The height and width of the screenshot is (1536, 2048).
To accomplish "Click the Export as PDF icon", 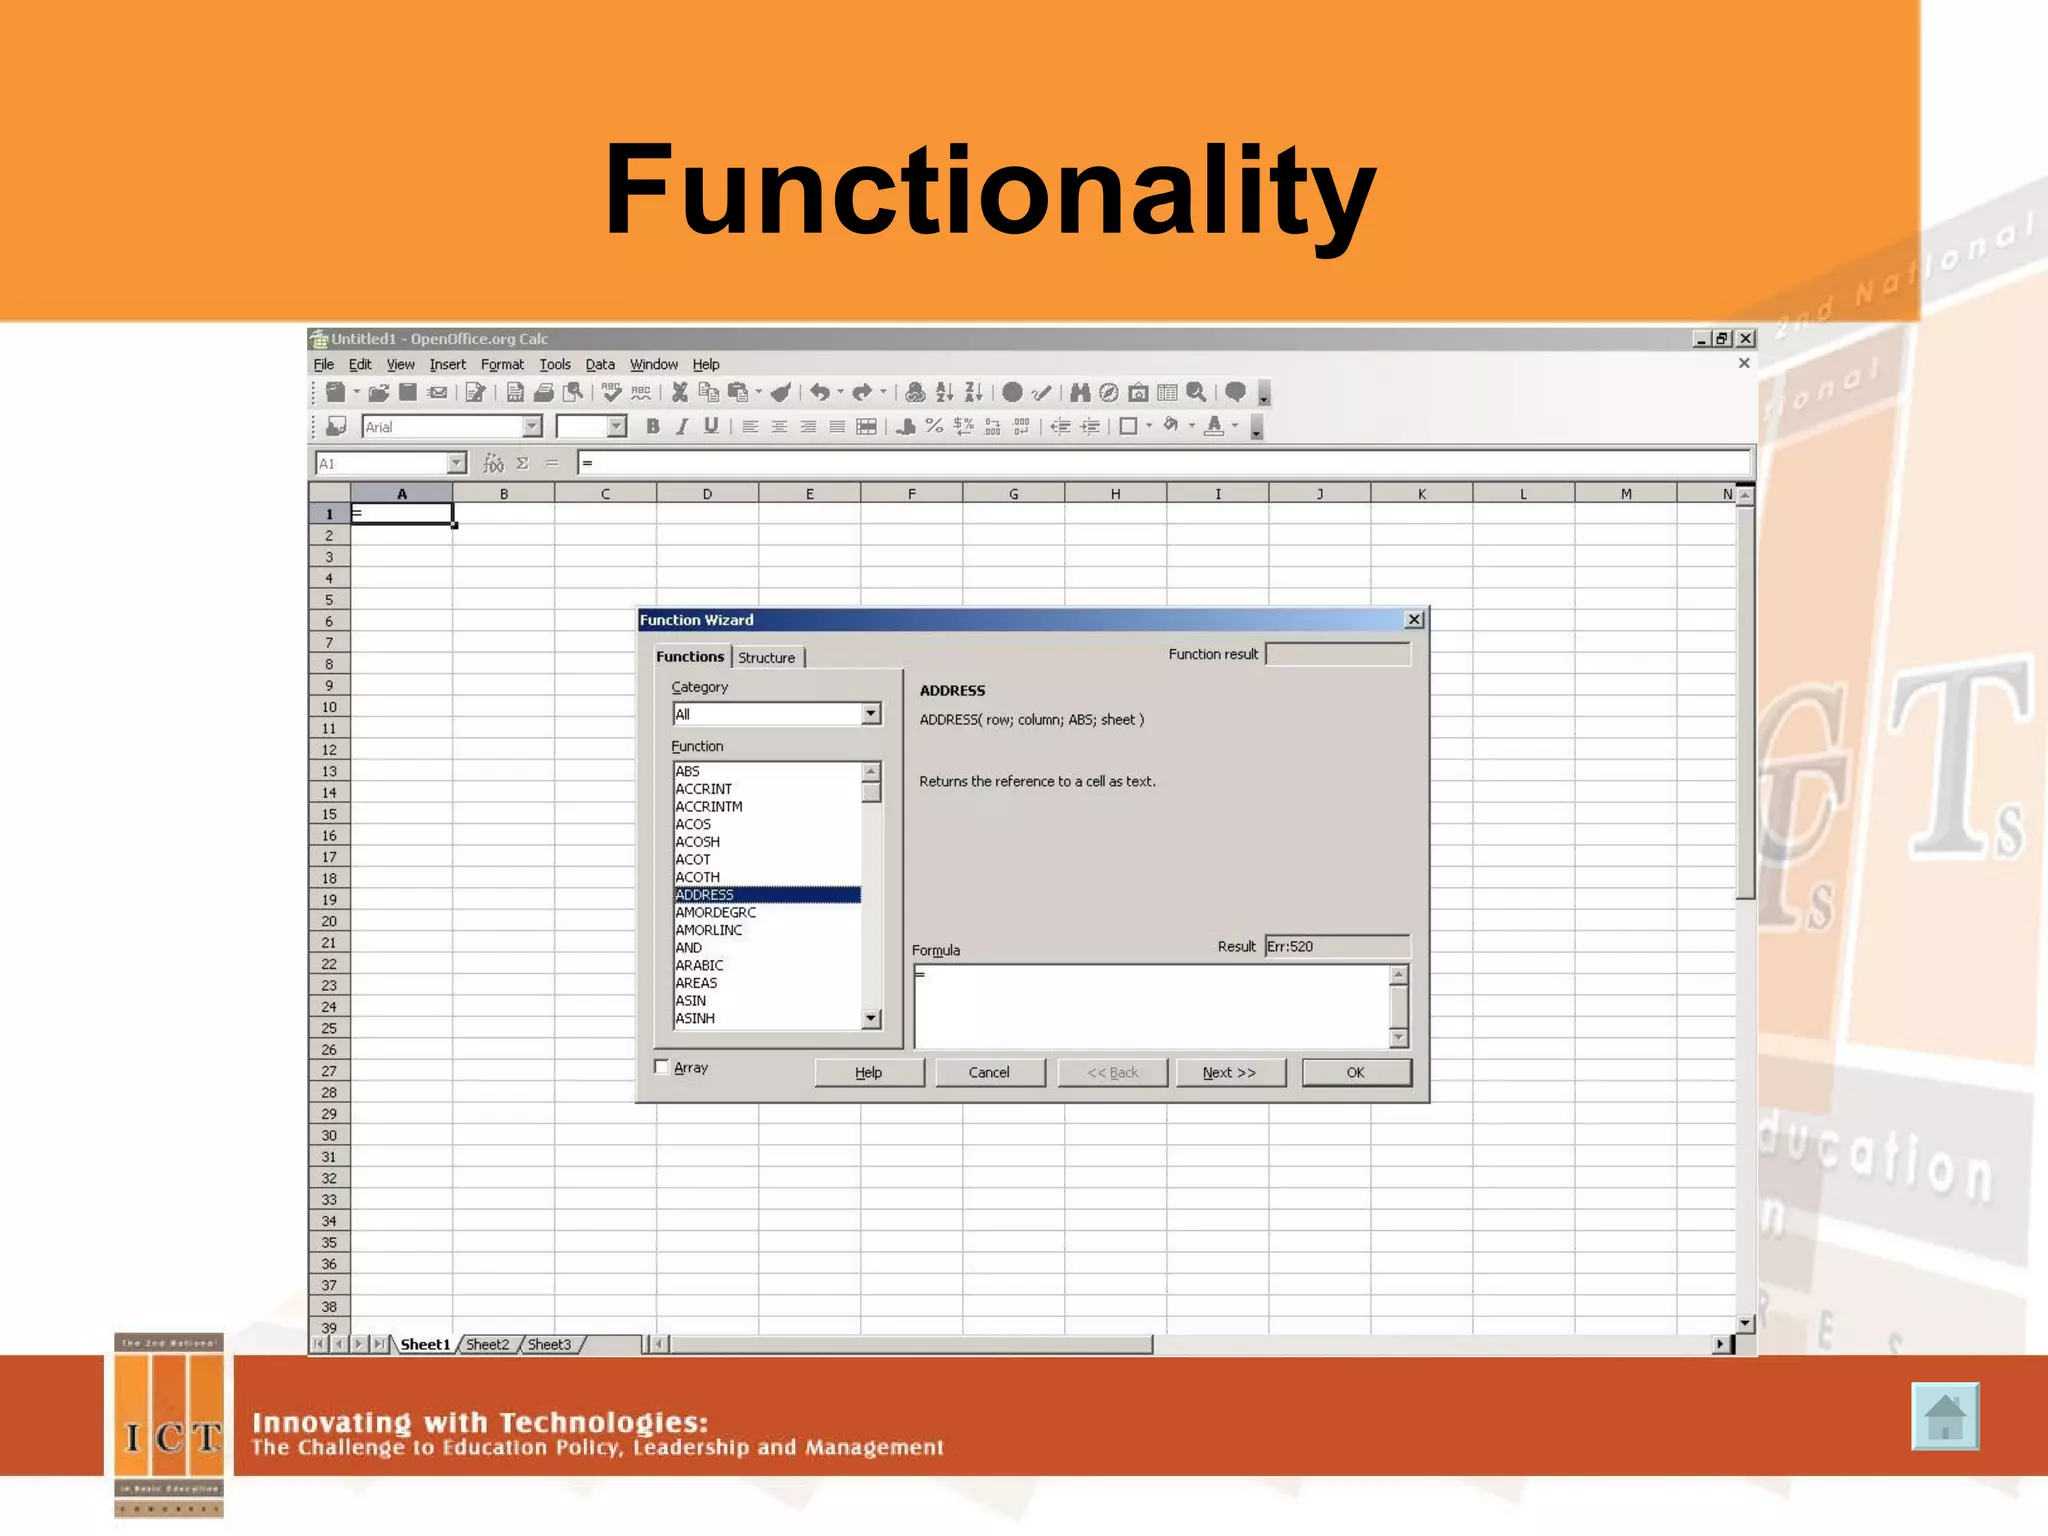I will (515, 393).
